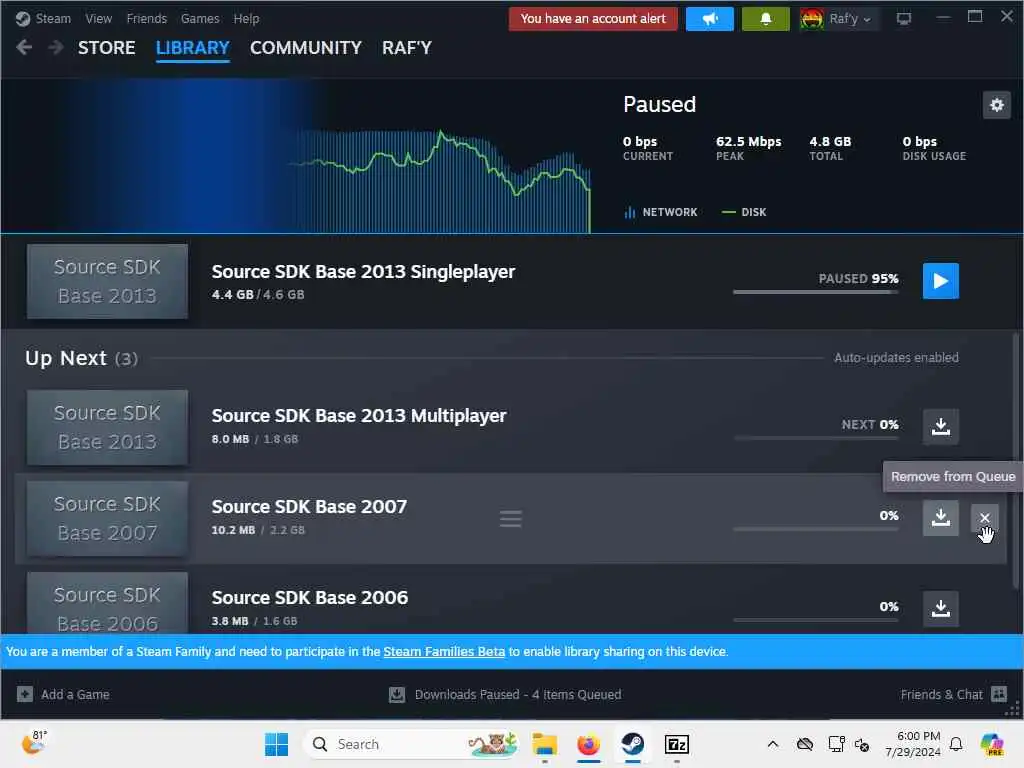Viewport: 1024px width, 768px height.
Task: Open Downloads Paused status
Action: click(x=505, y=694)
